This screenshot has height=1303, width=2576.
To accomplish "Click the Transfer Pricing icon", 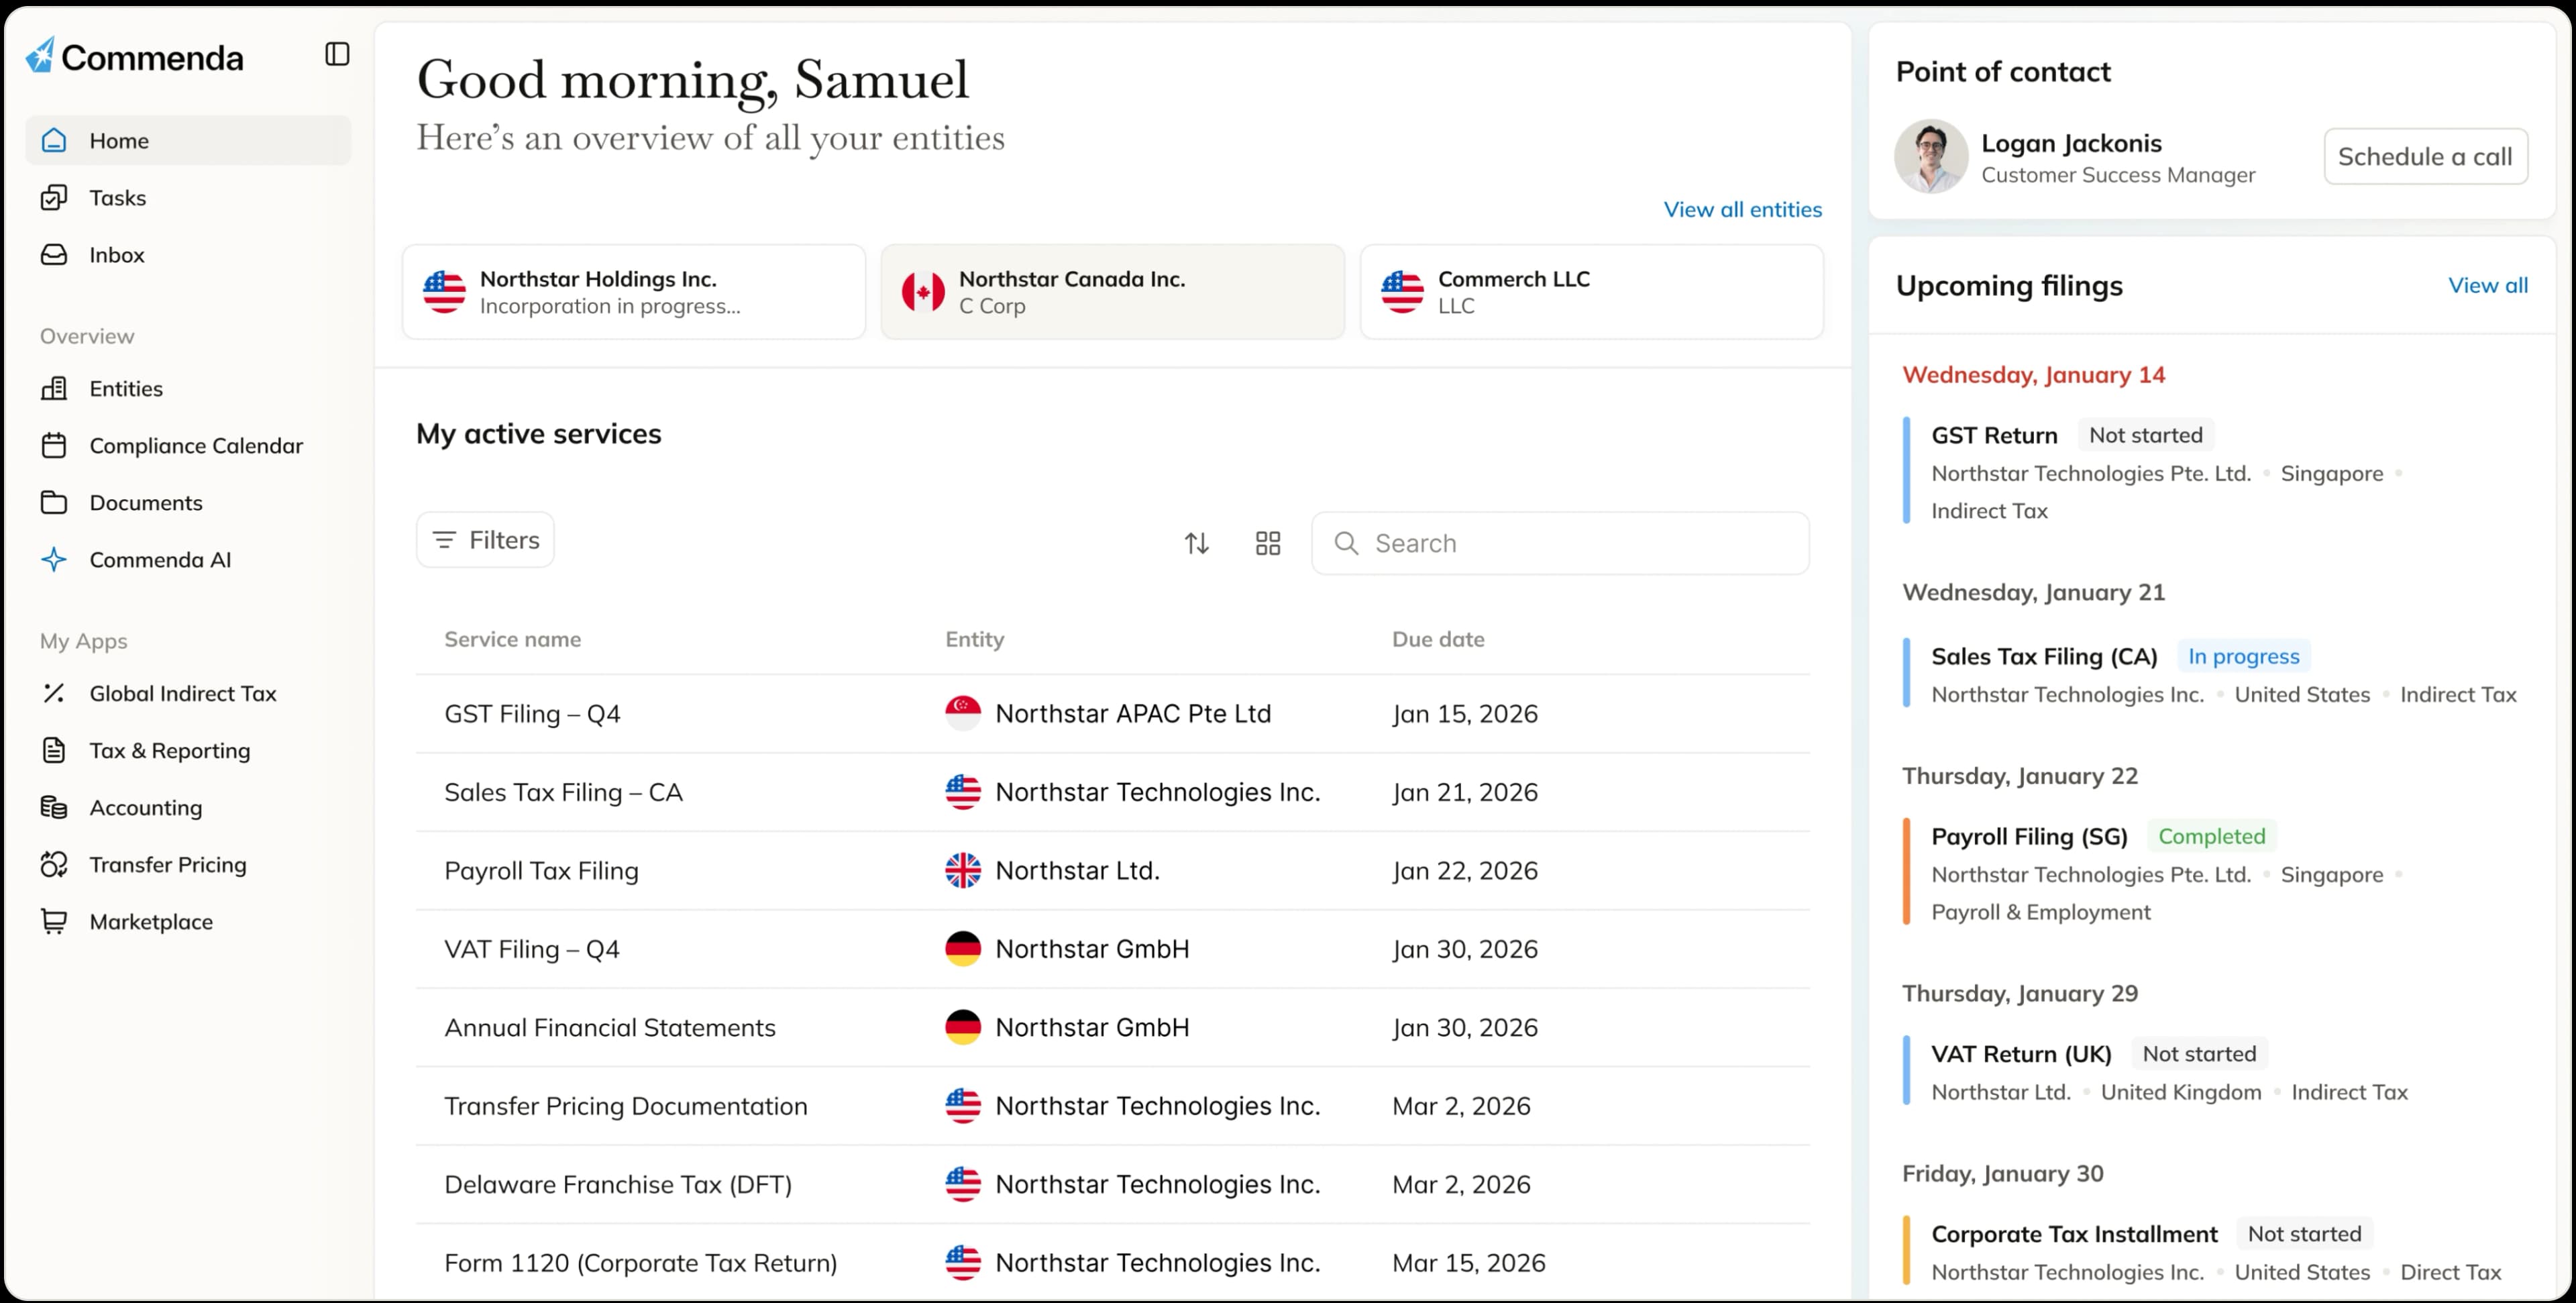I will 54,865.
